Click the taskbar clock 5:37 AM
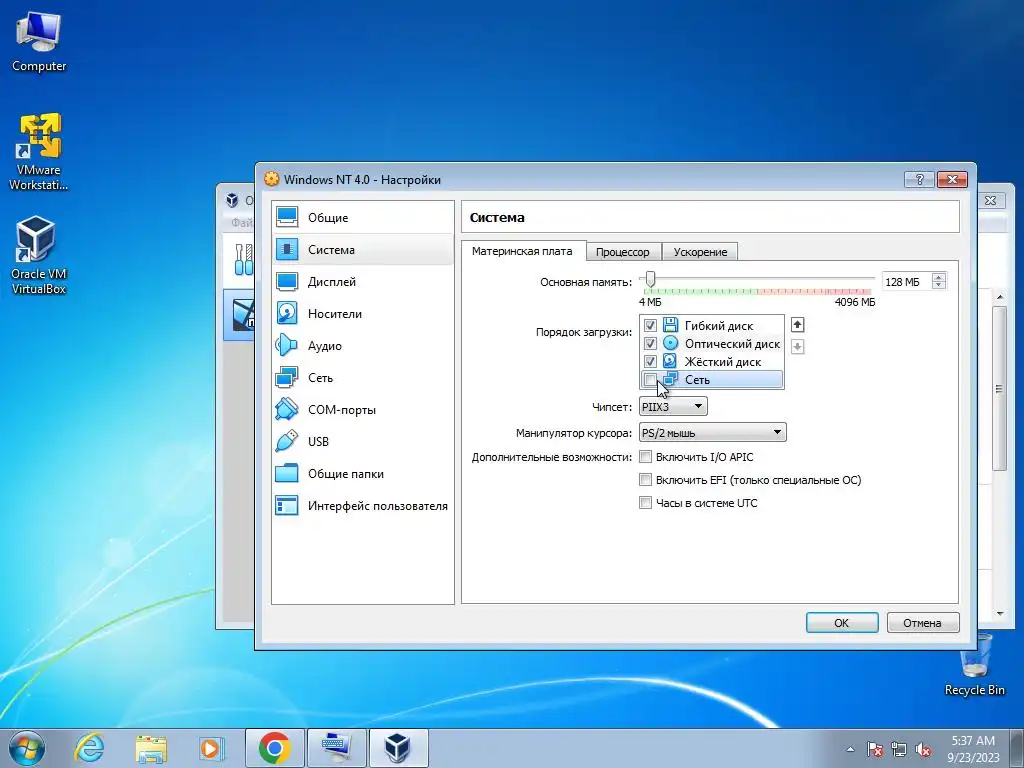This screenshot has height=768, width=1024. pos(973,741)
